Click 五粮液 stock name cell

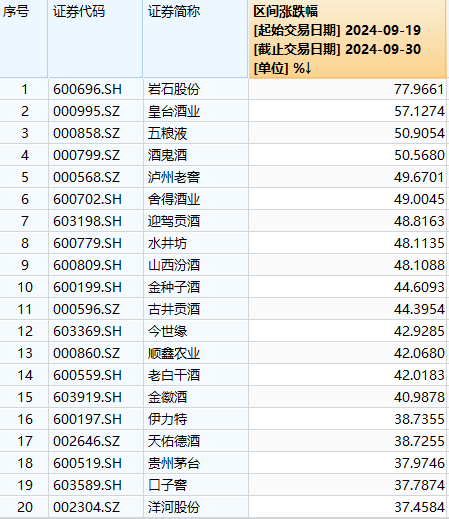(x=196, y=133)
